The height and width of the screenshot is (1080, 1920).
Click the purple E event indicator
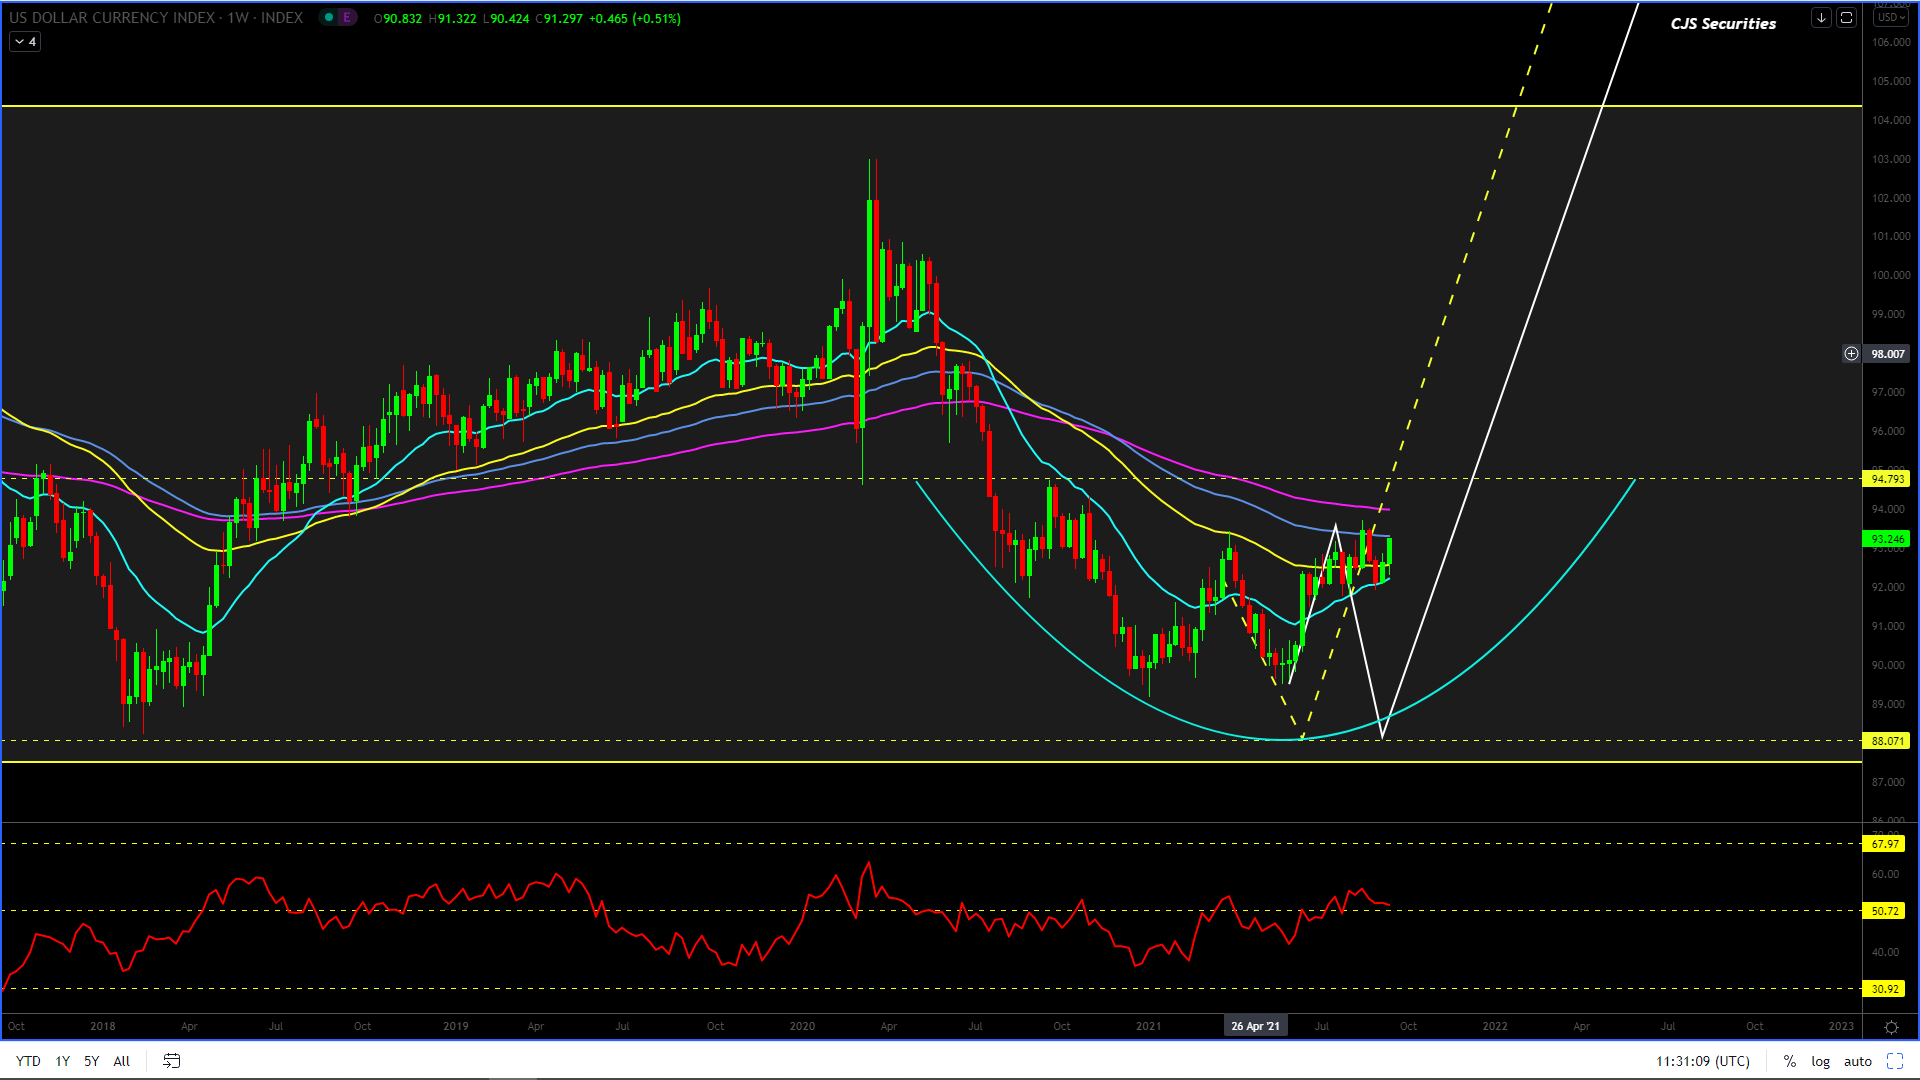[x=346, y=18]
